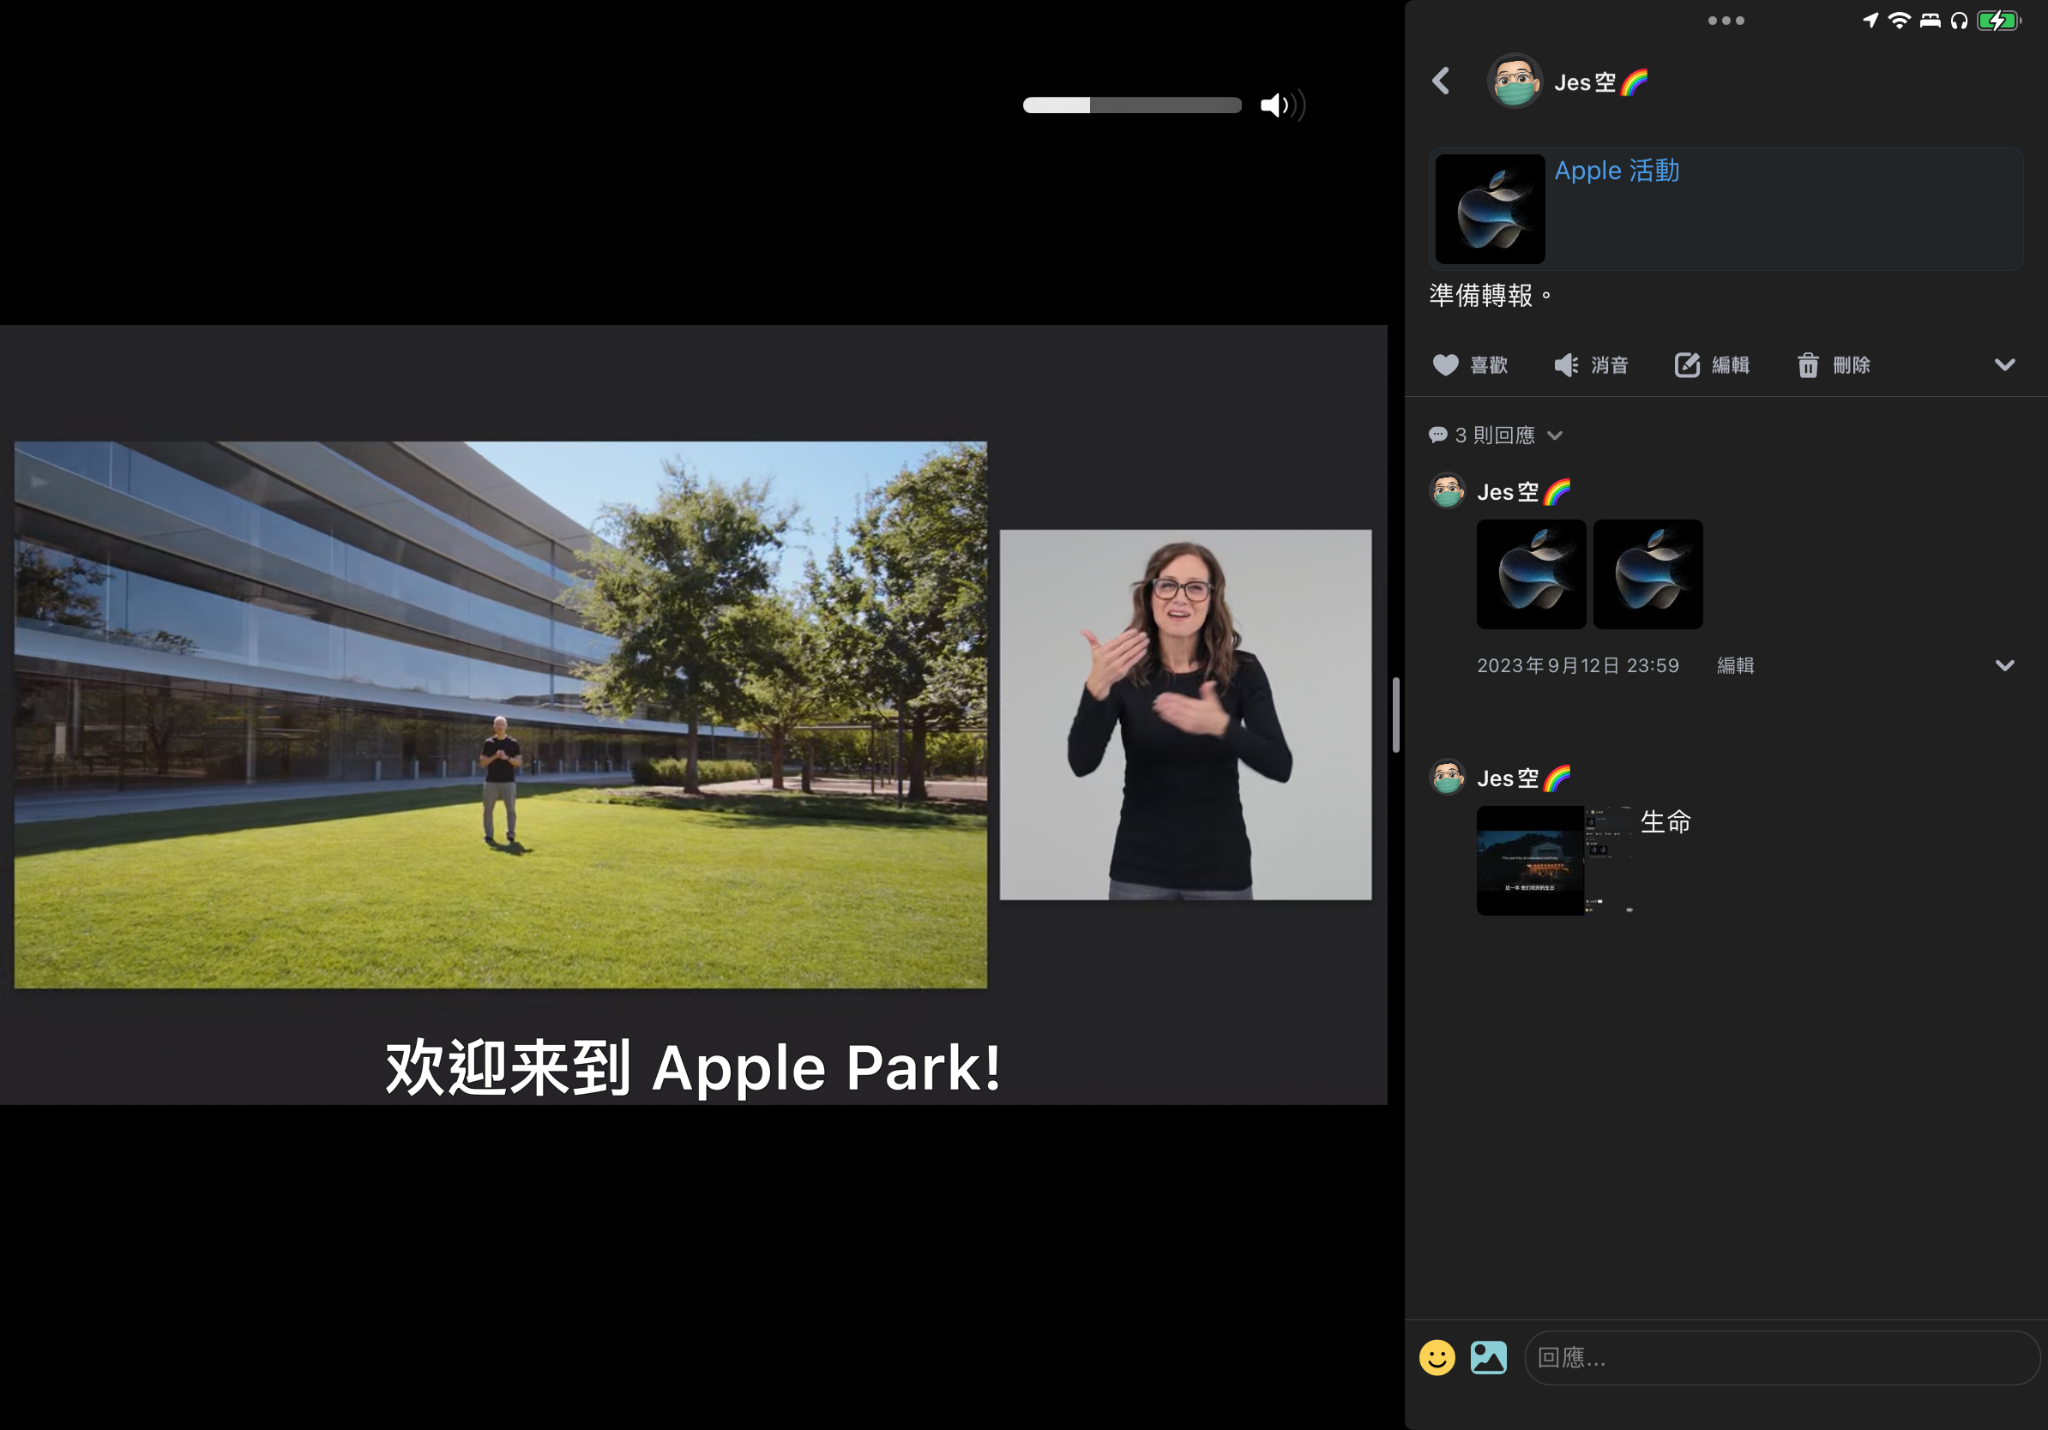Tap the sleep focus bed icon
Viewport: 2048px width, 1430px height.
[1930, 20]
